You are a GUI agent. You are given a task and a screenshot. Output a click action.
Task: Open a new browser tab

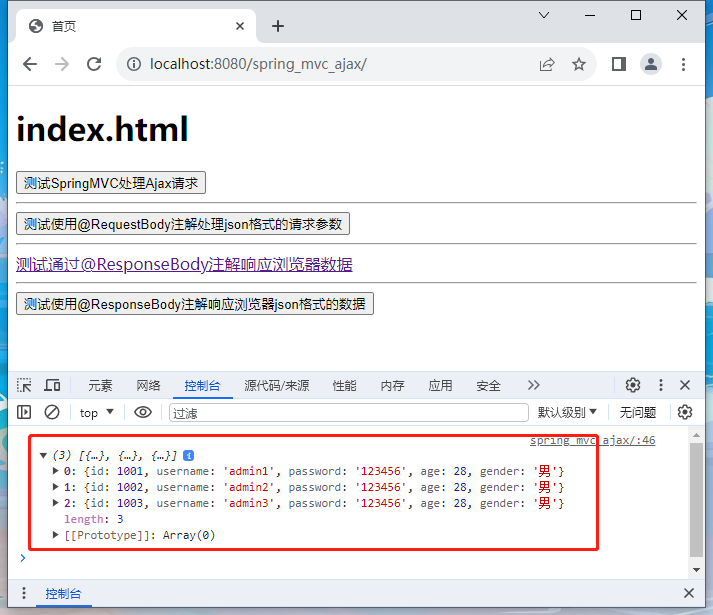278,26
